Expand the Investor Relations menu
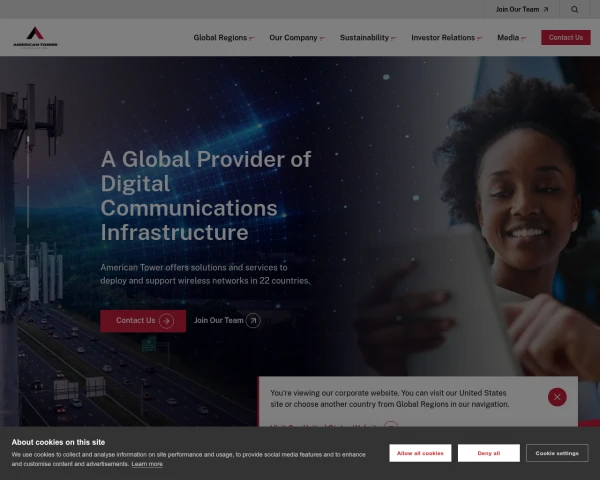 point(447,38)
